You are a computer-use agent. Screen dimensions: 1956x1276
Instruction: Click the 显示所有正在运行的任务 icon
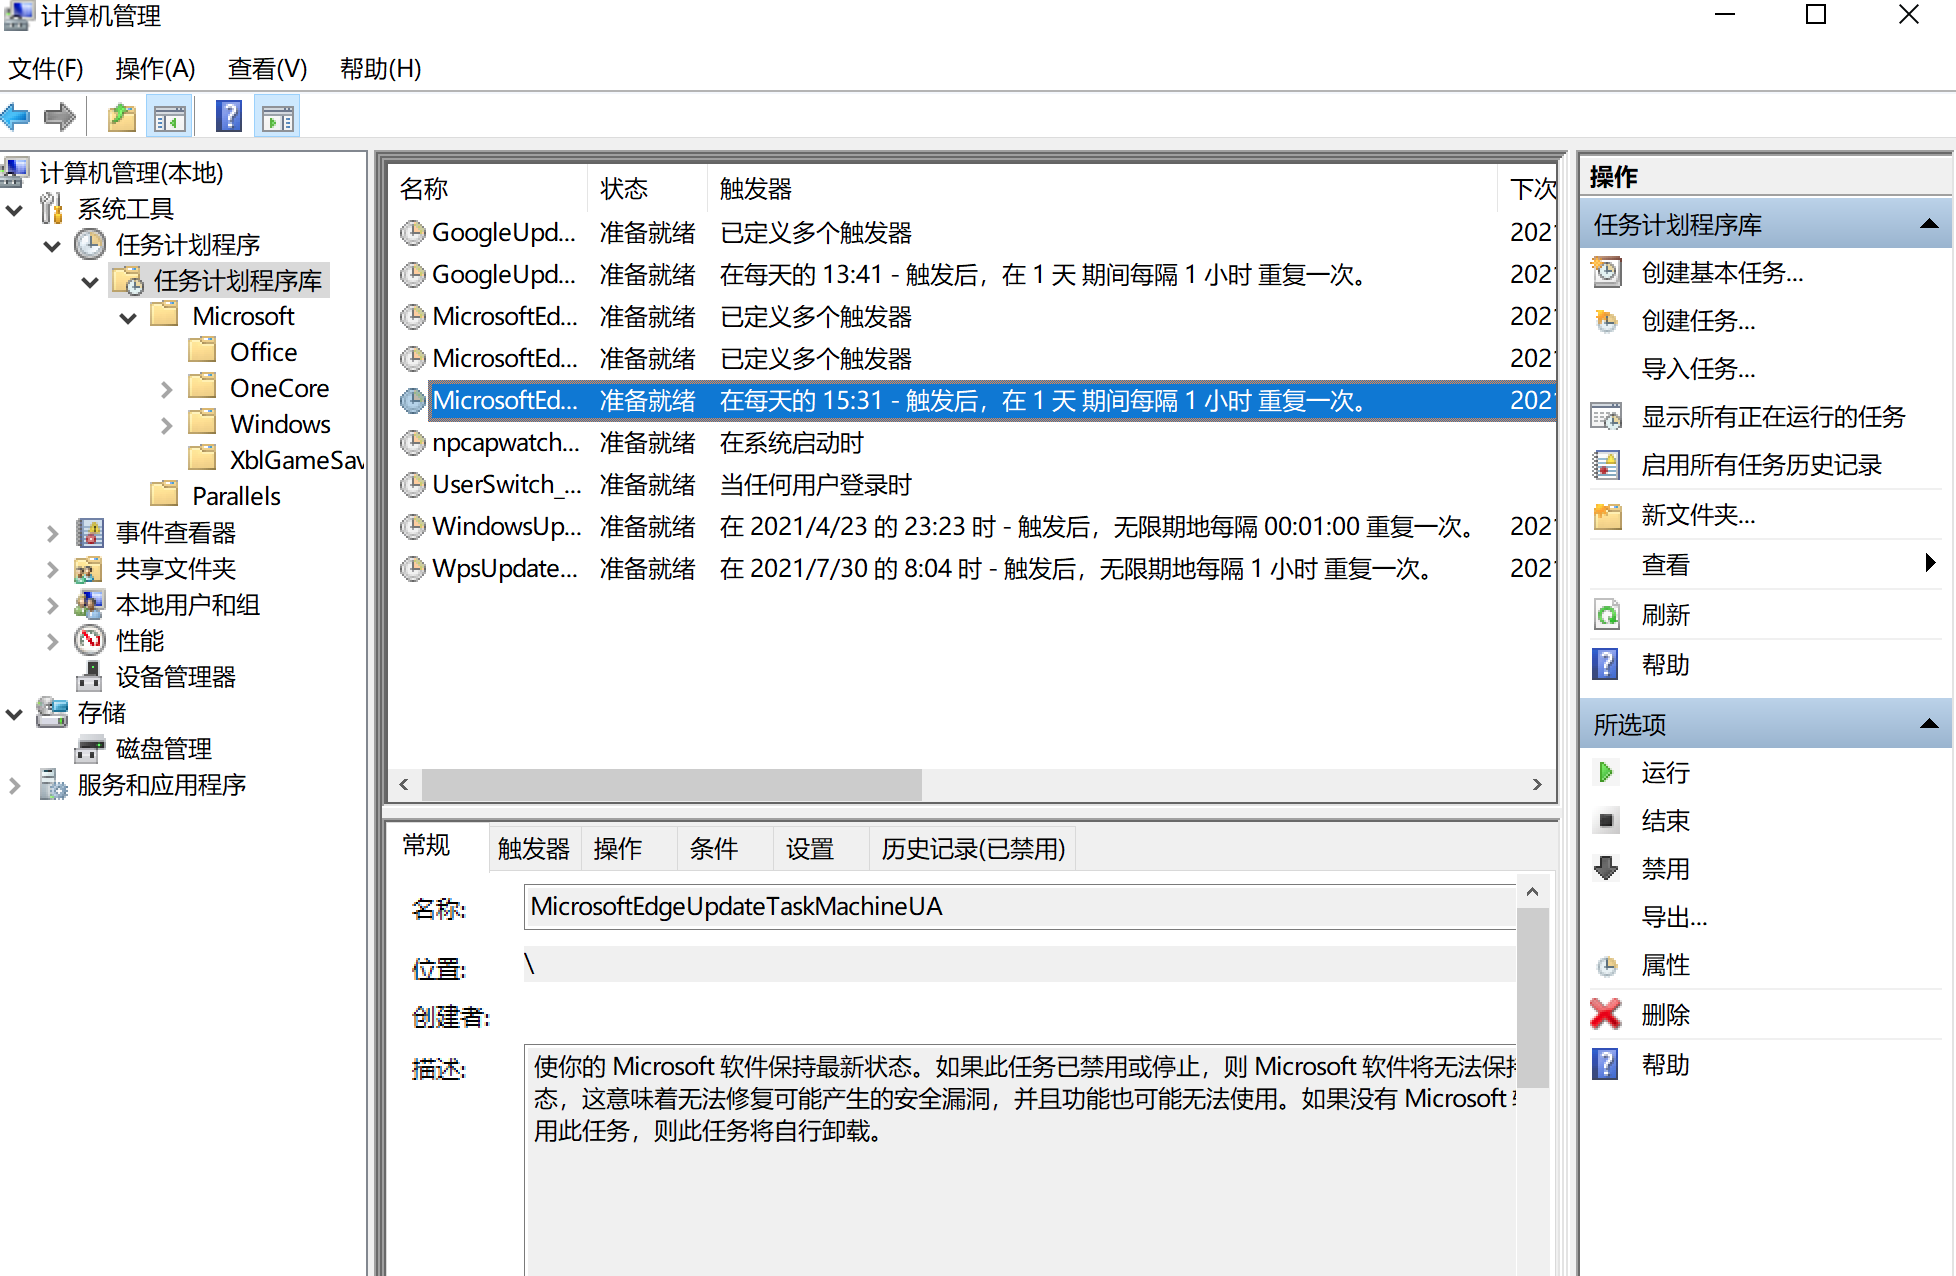coord(1607,416)
